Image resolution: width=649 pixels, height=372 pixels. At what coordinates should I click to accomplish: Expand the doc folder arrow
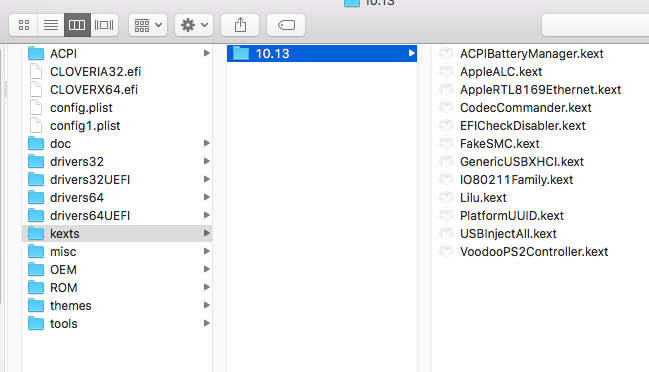click(x=207, y=144)
